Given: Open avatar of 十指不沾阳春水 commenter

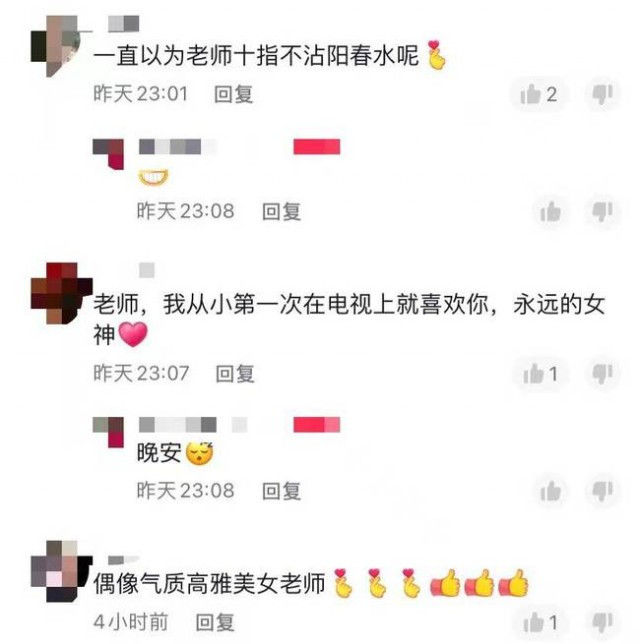Looking at the screenshot, I should [62, 46].
